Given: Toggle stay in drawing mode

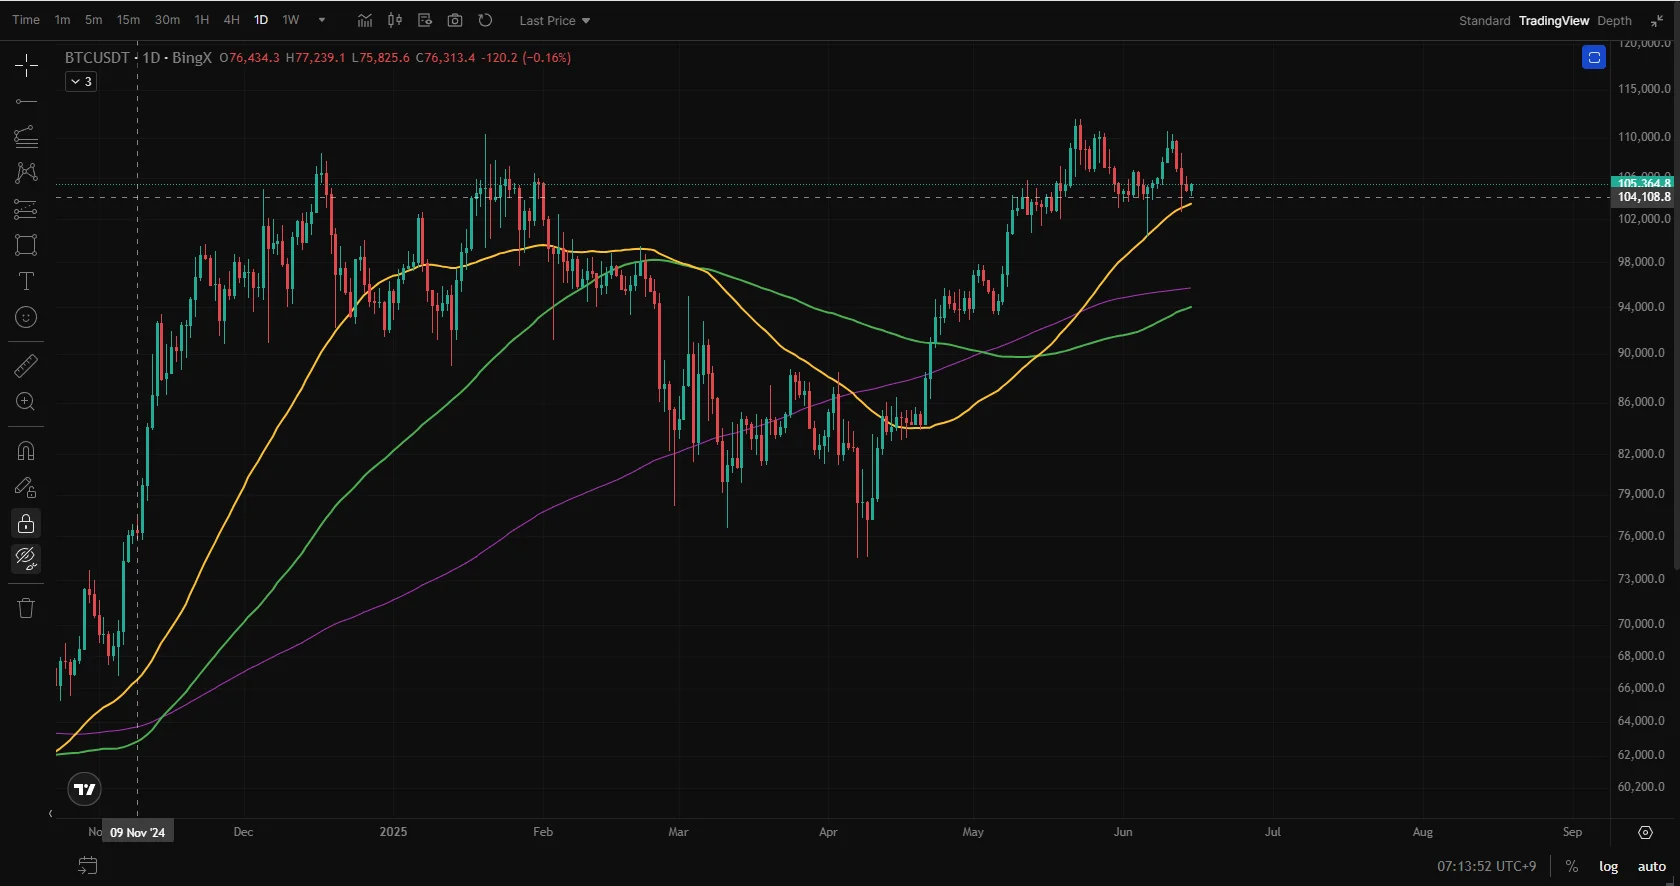Looking at the screenshot, I should click(x=26, y=487).
